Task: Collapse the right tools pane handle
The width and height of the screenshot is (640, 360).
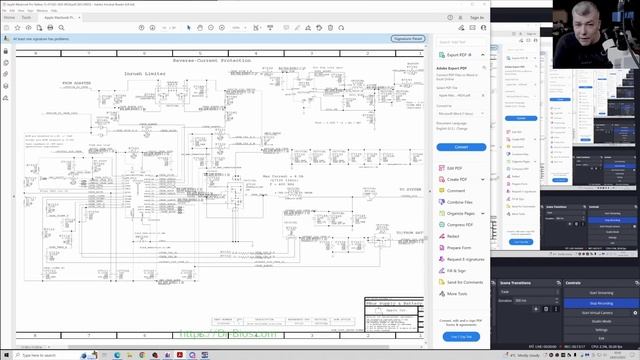Action: (430, 191)
